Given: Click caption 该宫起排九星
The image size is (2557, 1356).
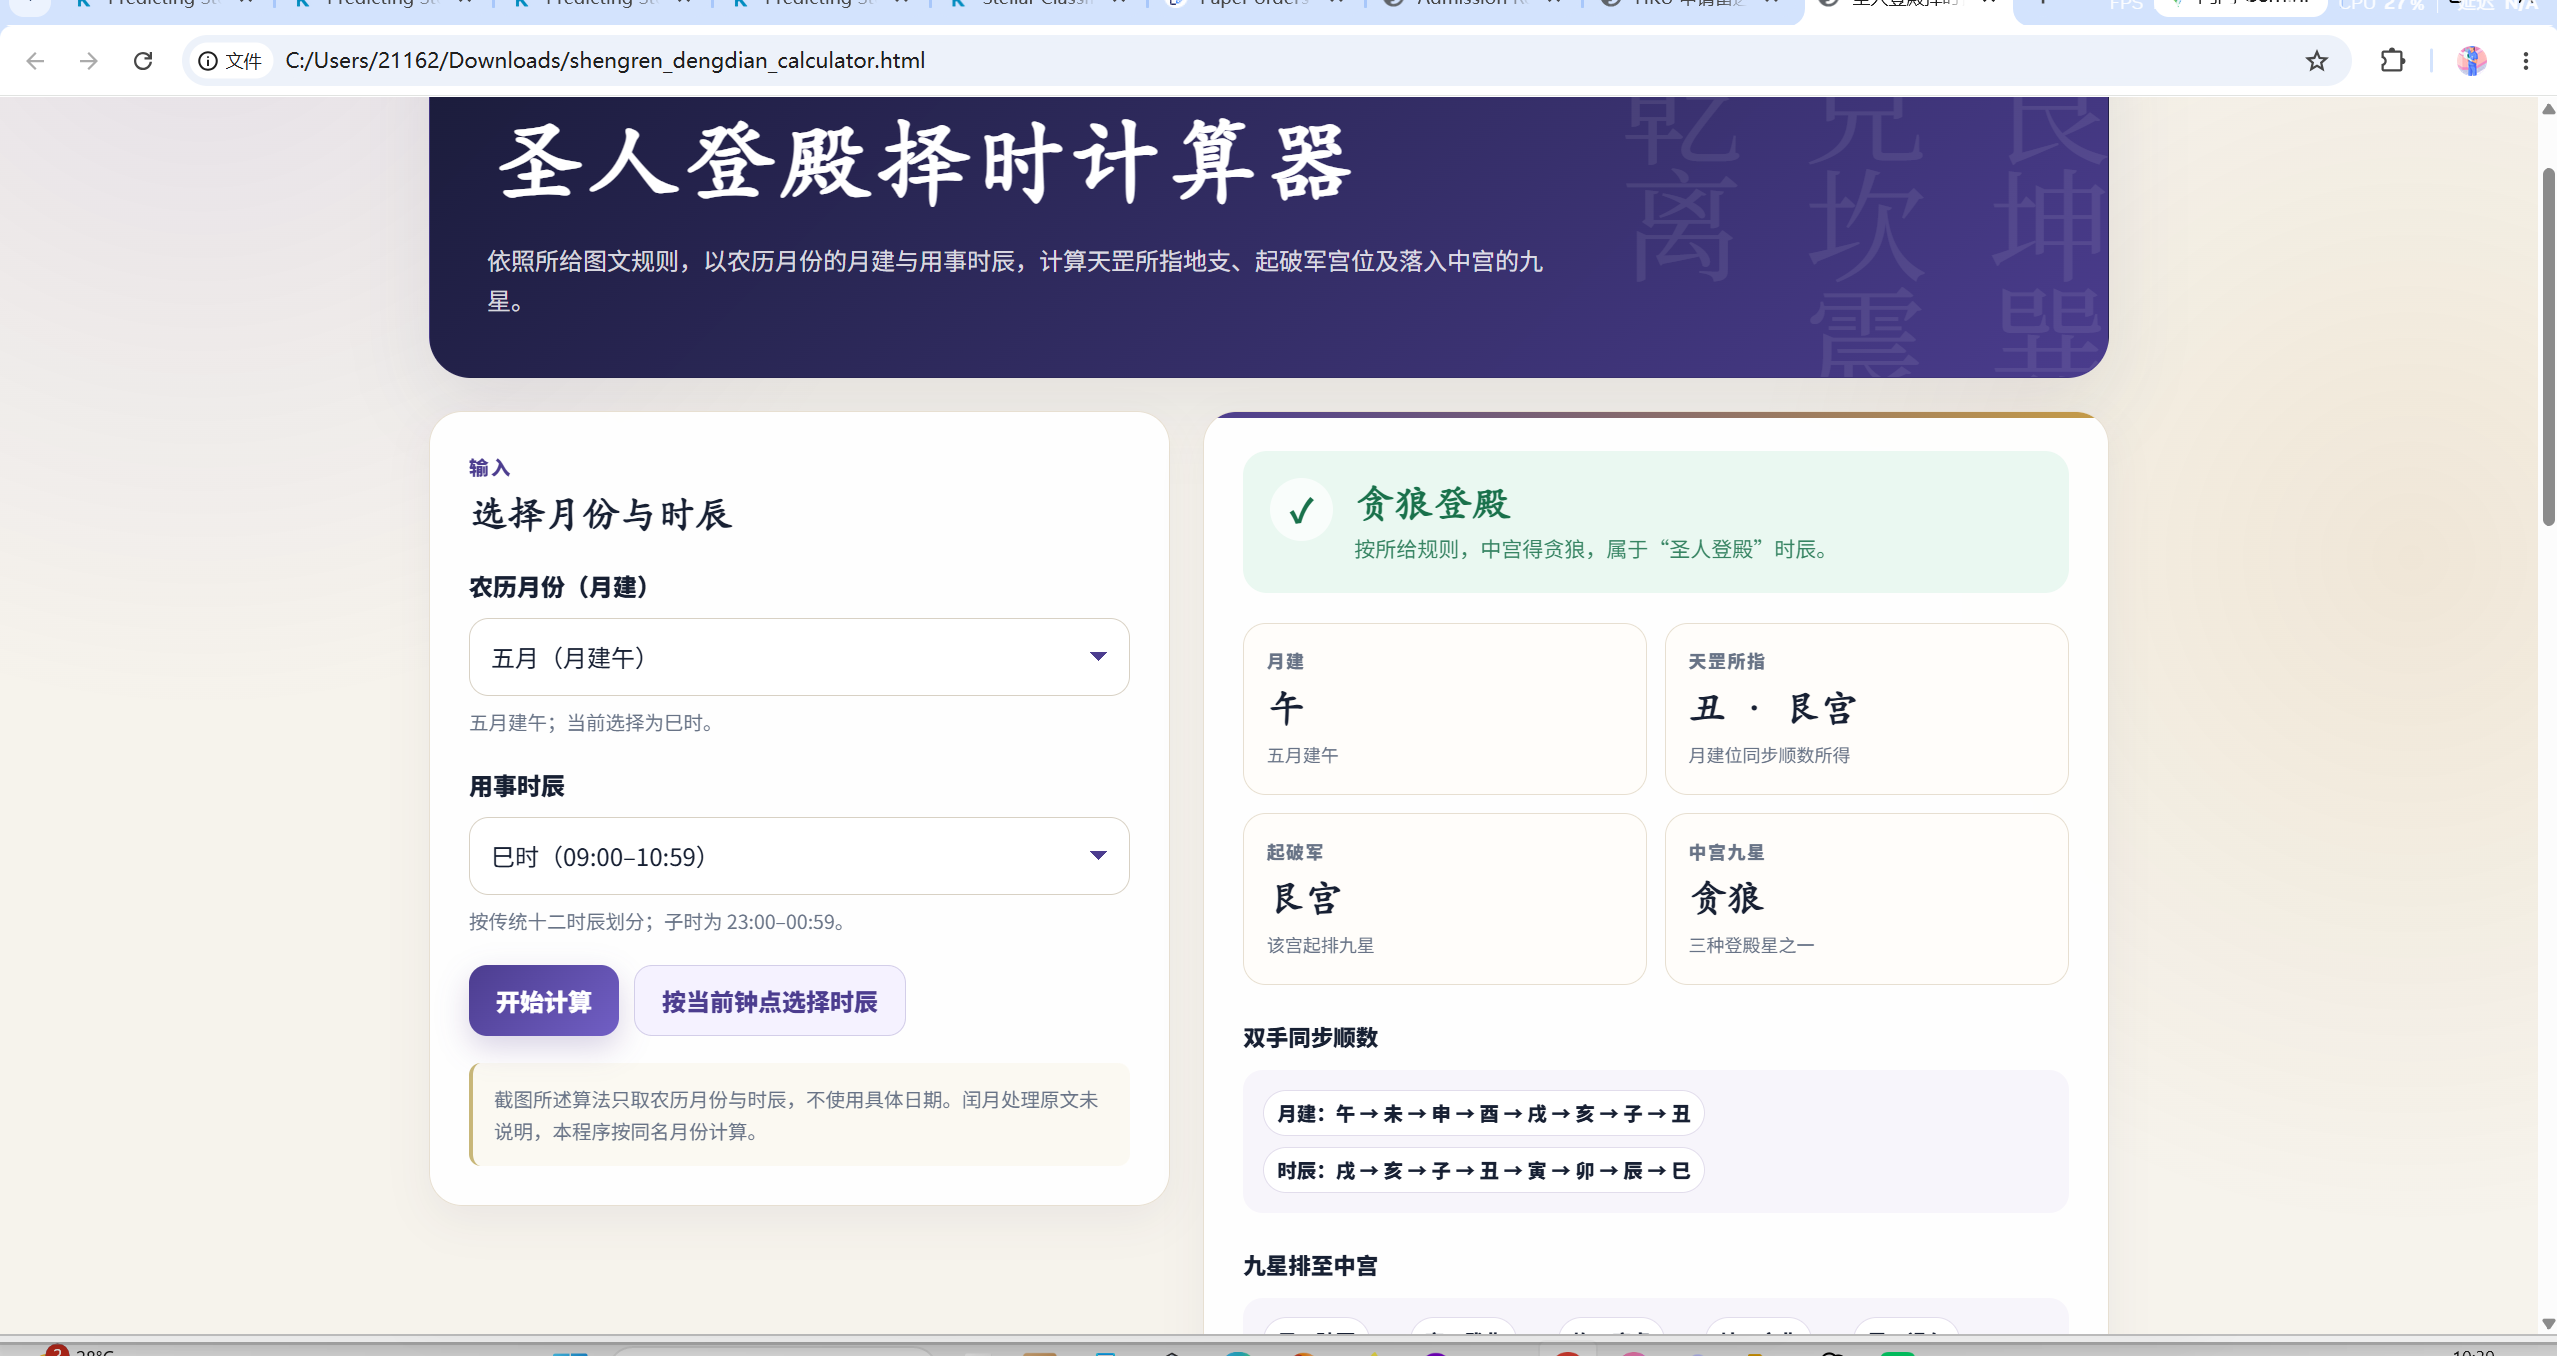Looking at the screenshot, I should 1320,945.
